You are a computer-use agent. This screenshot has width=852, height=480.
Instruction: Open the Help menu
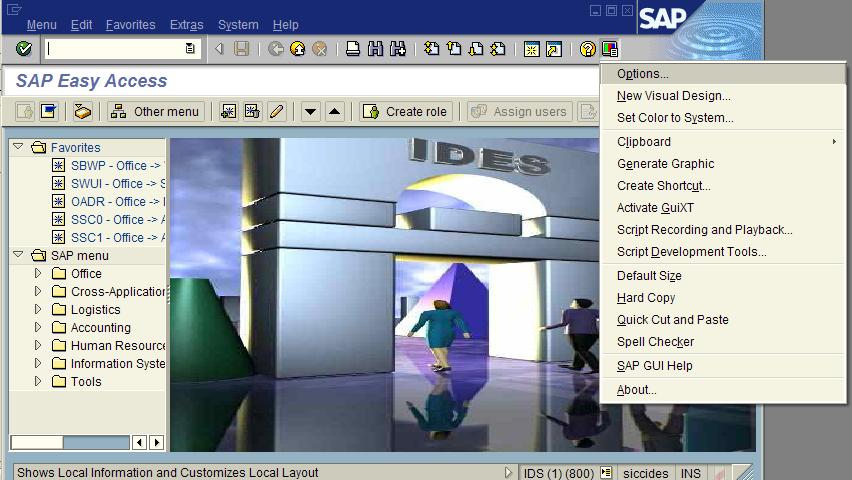coord(285,25)
